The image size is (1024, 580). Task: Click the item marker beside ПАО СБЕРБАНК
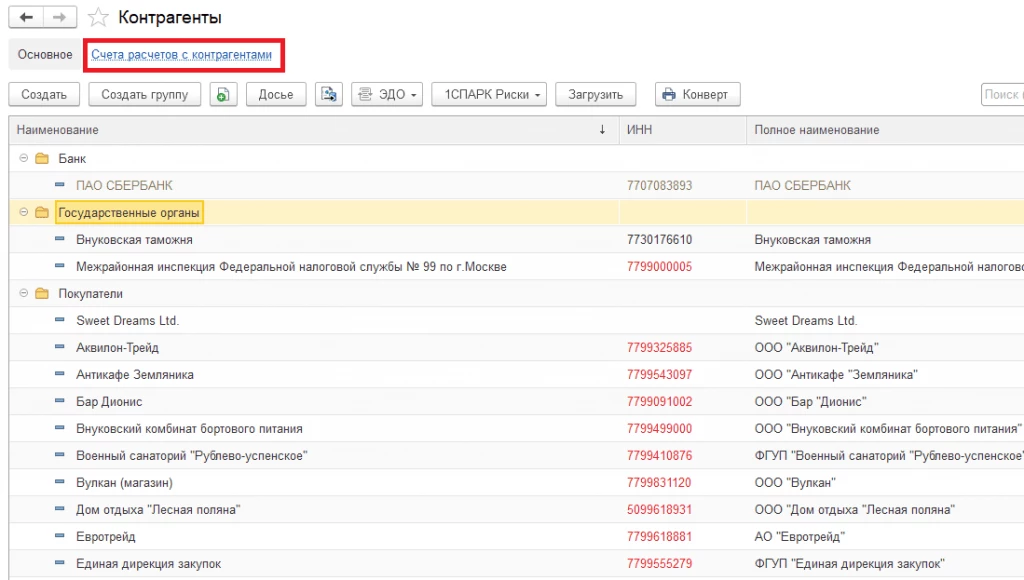coord(59,185)
